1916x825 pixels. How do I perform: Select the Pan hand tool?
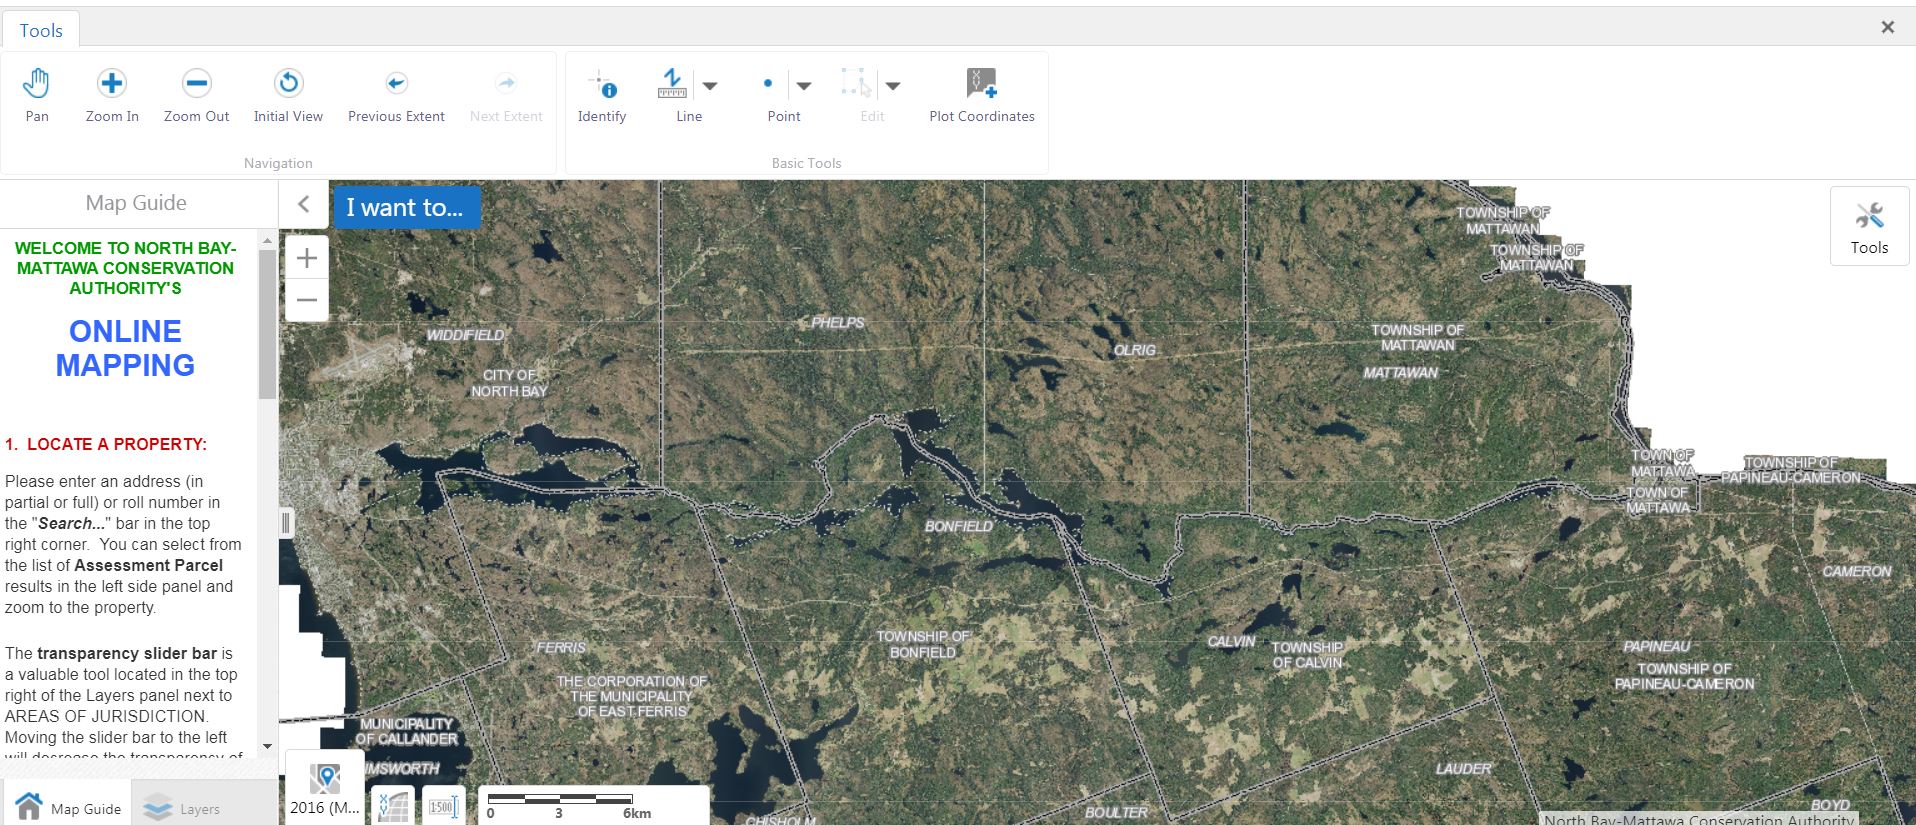37,95
